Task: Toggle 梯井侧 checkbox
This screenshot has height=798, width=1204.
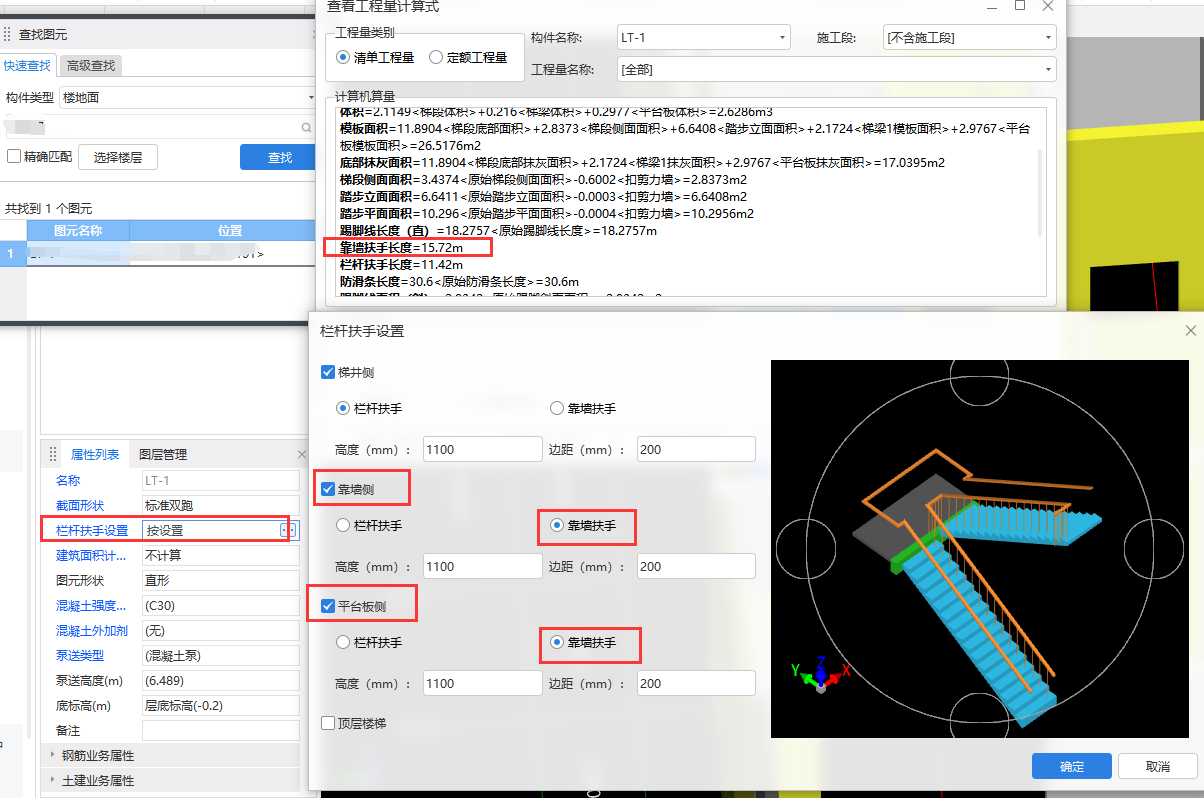Action: click(x=328, y=372)
